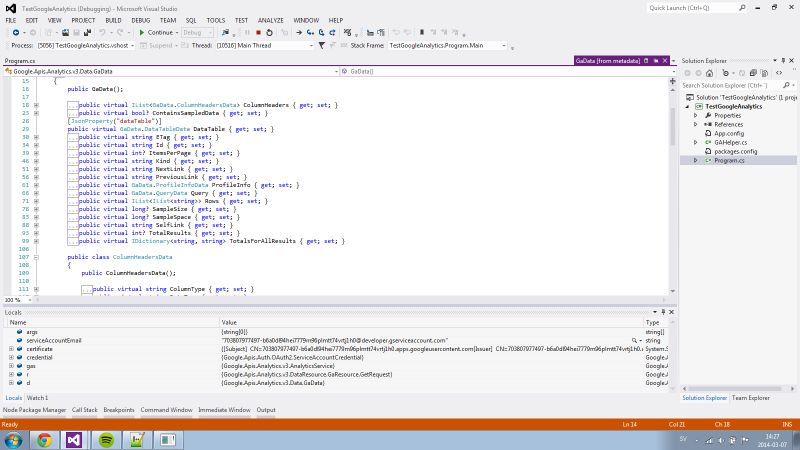
Task: Switch to the Watch 1 tab
Action: click(37, 398)
